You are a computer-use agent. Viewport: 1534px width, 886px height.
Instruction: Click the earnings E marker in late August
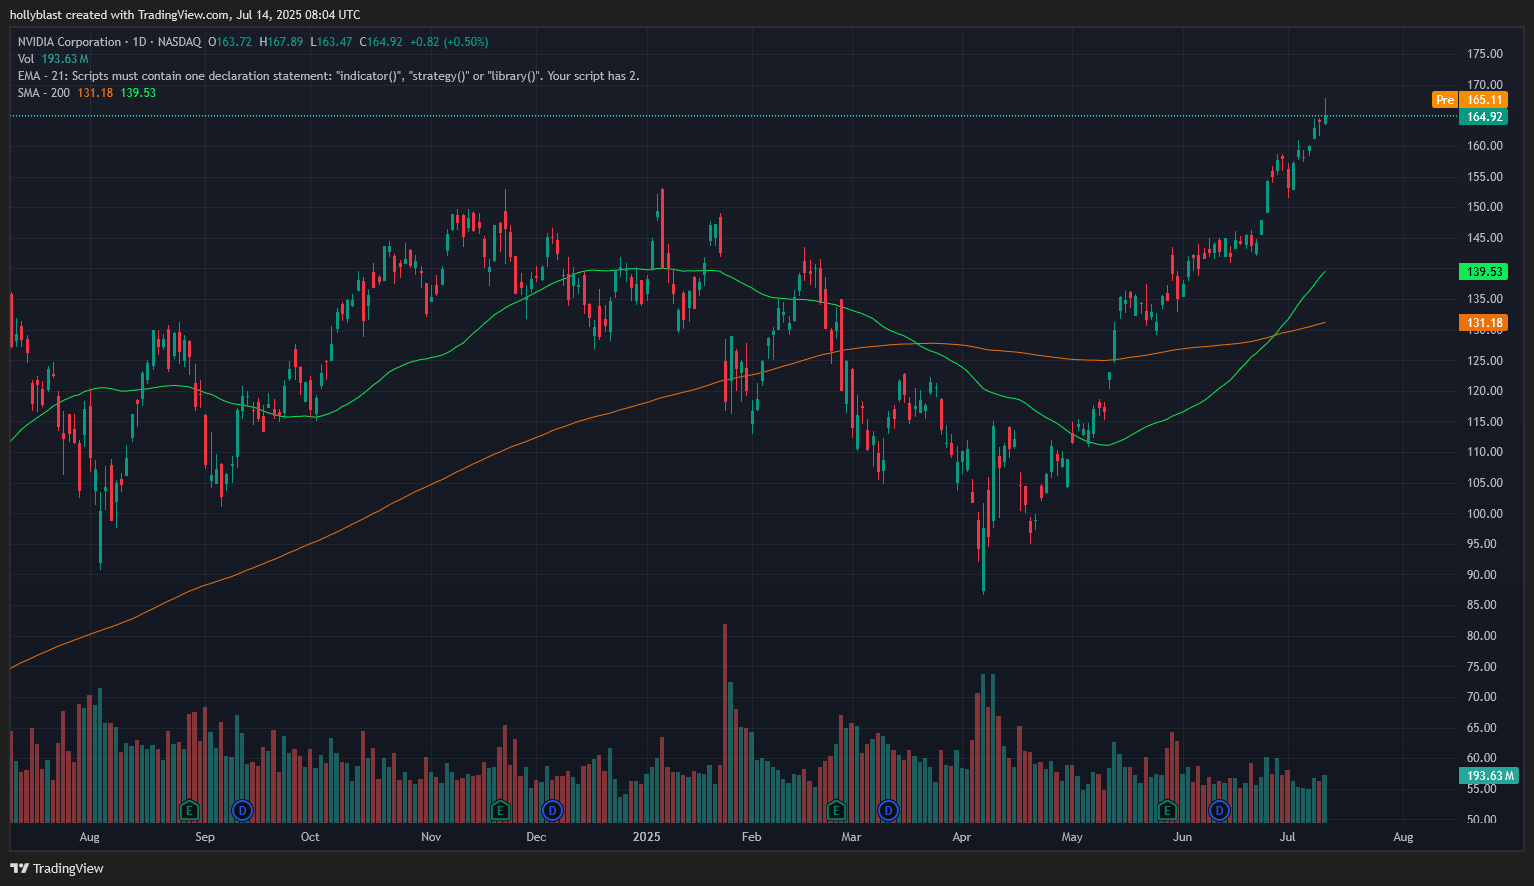188,809
